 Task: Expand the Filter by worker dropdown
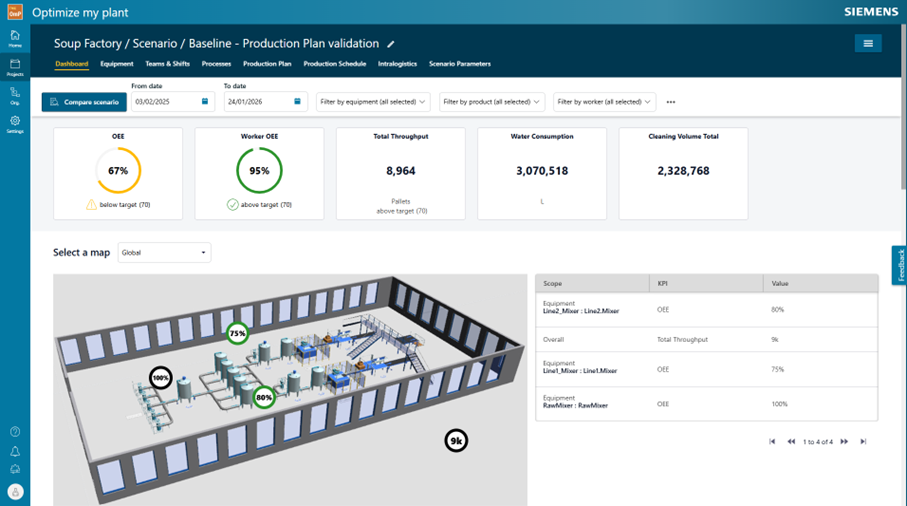[x=605, y=102]
